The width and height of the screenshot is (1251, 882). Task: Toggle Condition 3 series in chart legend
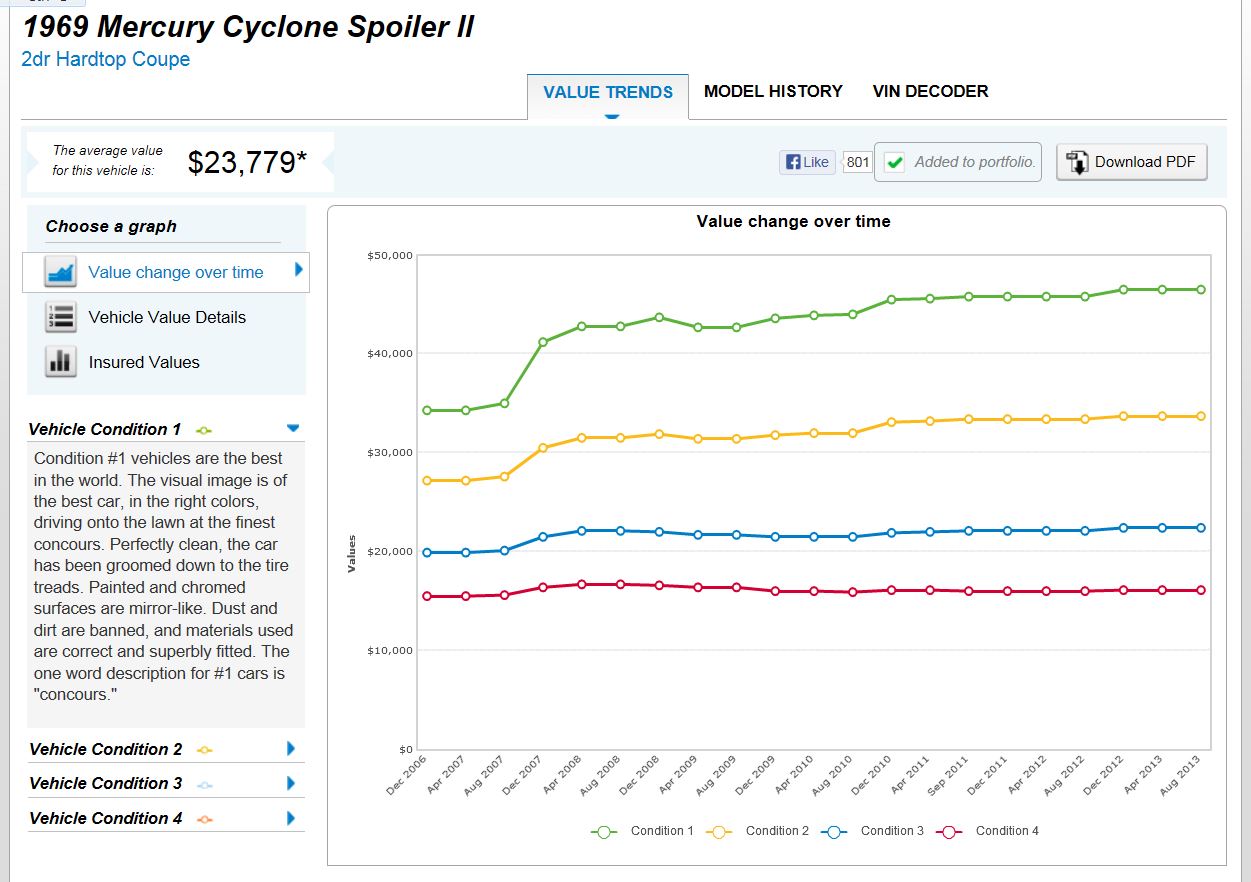click(891, 831)
